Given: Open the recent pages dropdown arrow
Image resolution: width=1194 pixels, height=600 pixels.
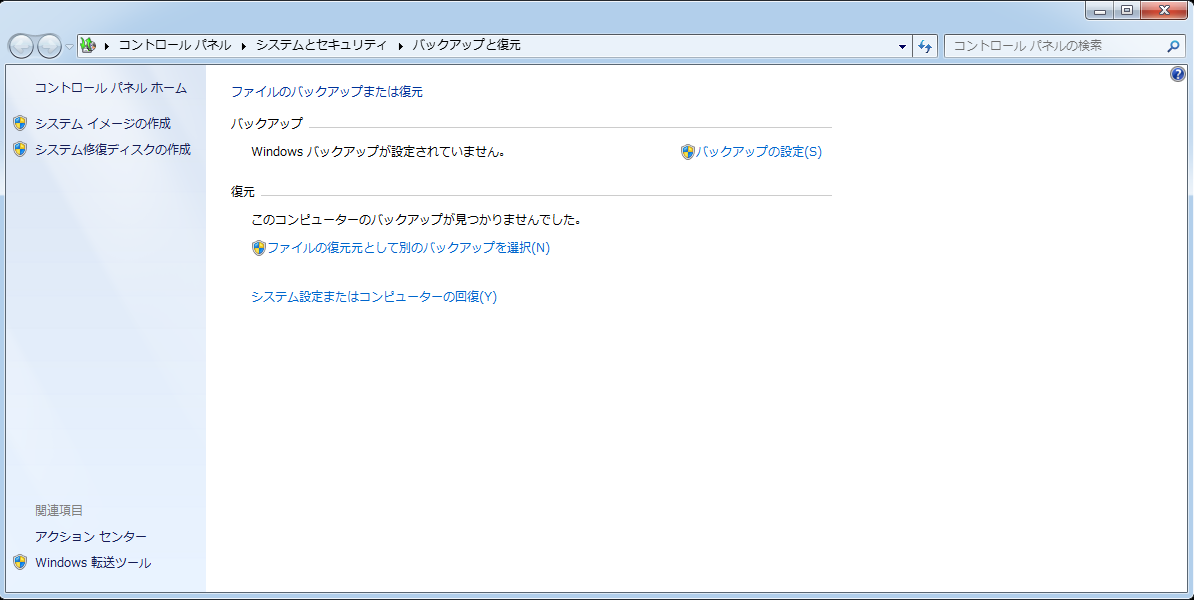Looking at the screenshot, I should [69, 46].
